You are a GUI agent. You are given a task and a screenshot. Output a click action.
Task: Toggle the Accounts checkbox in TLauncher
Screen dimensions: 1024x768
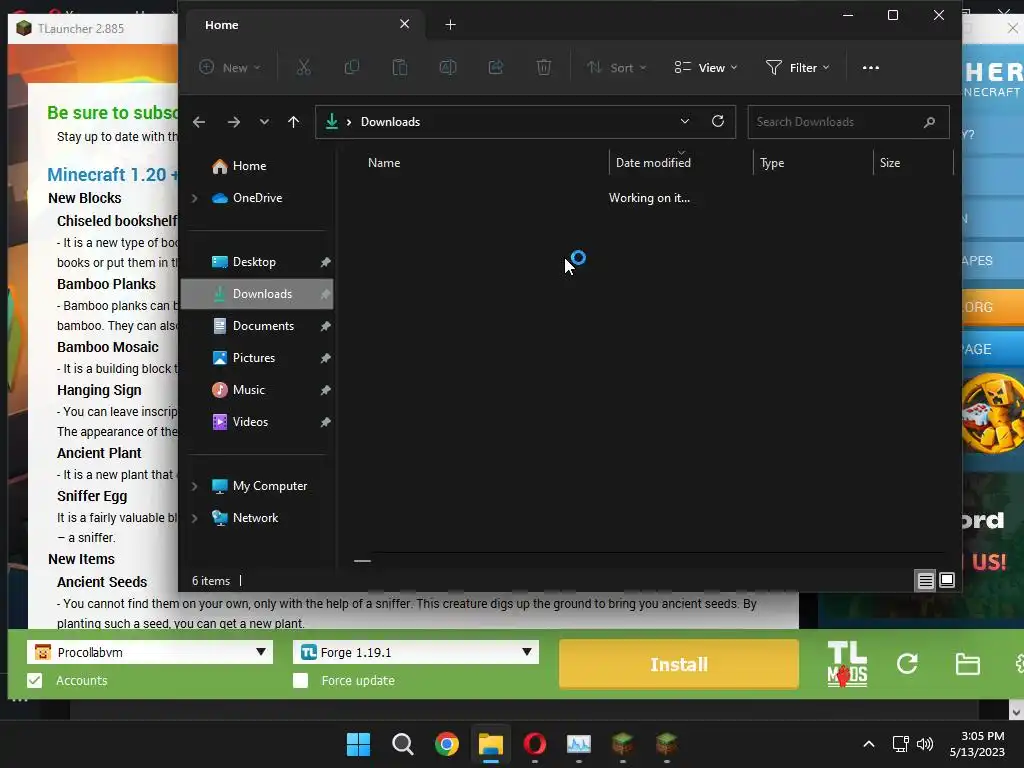(35, 680)
